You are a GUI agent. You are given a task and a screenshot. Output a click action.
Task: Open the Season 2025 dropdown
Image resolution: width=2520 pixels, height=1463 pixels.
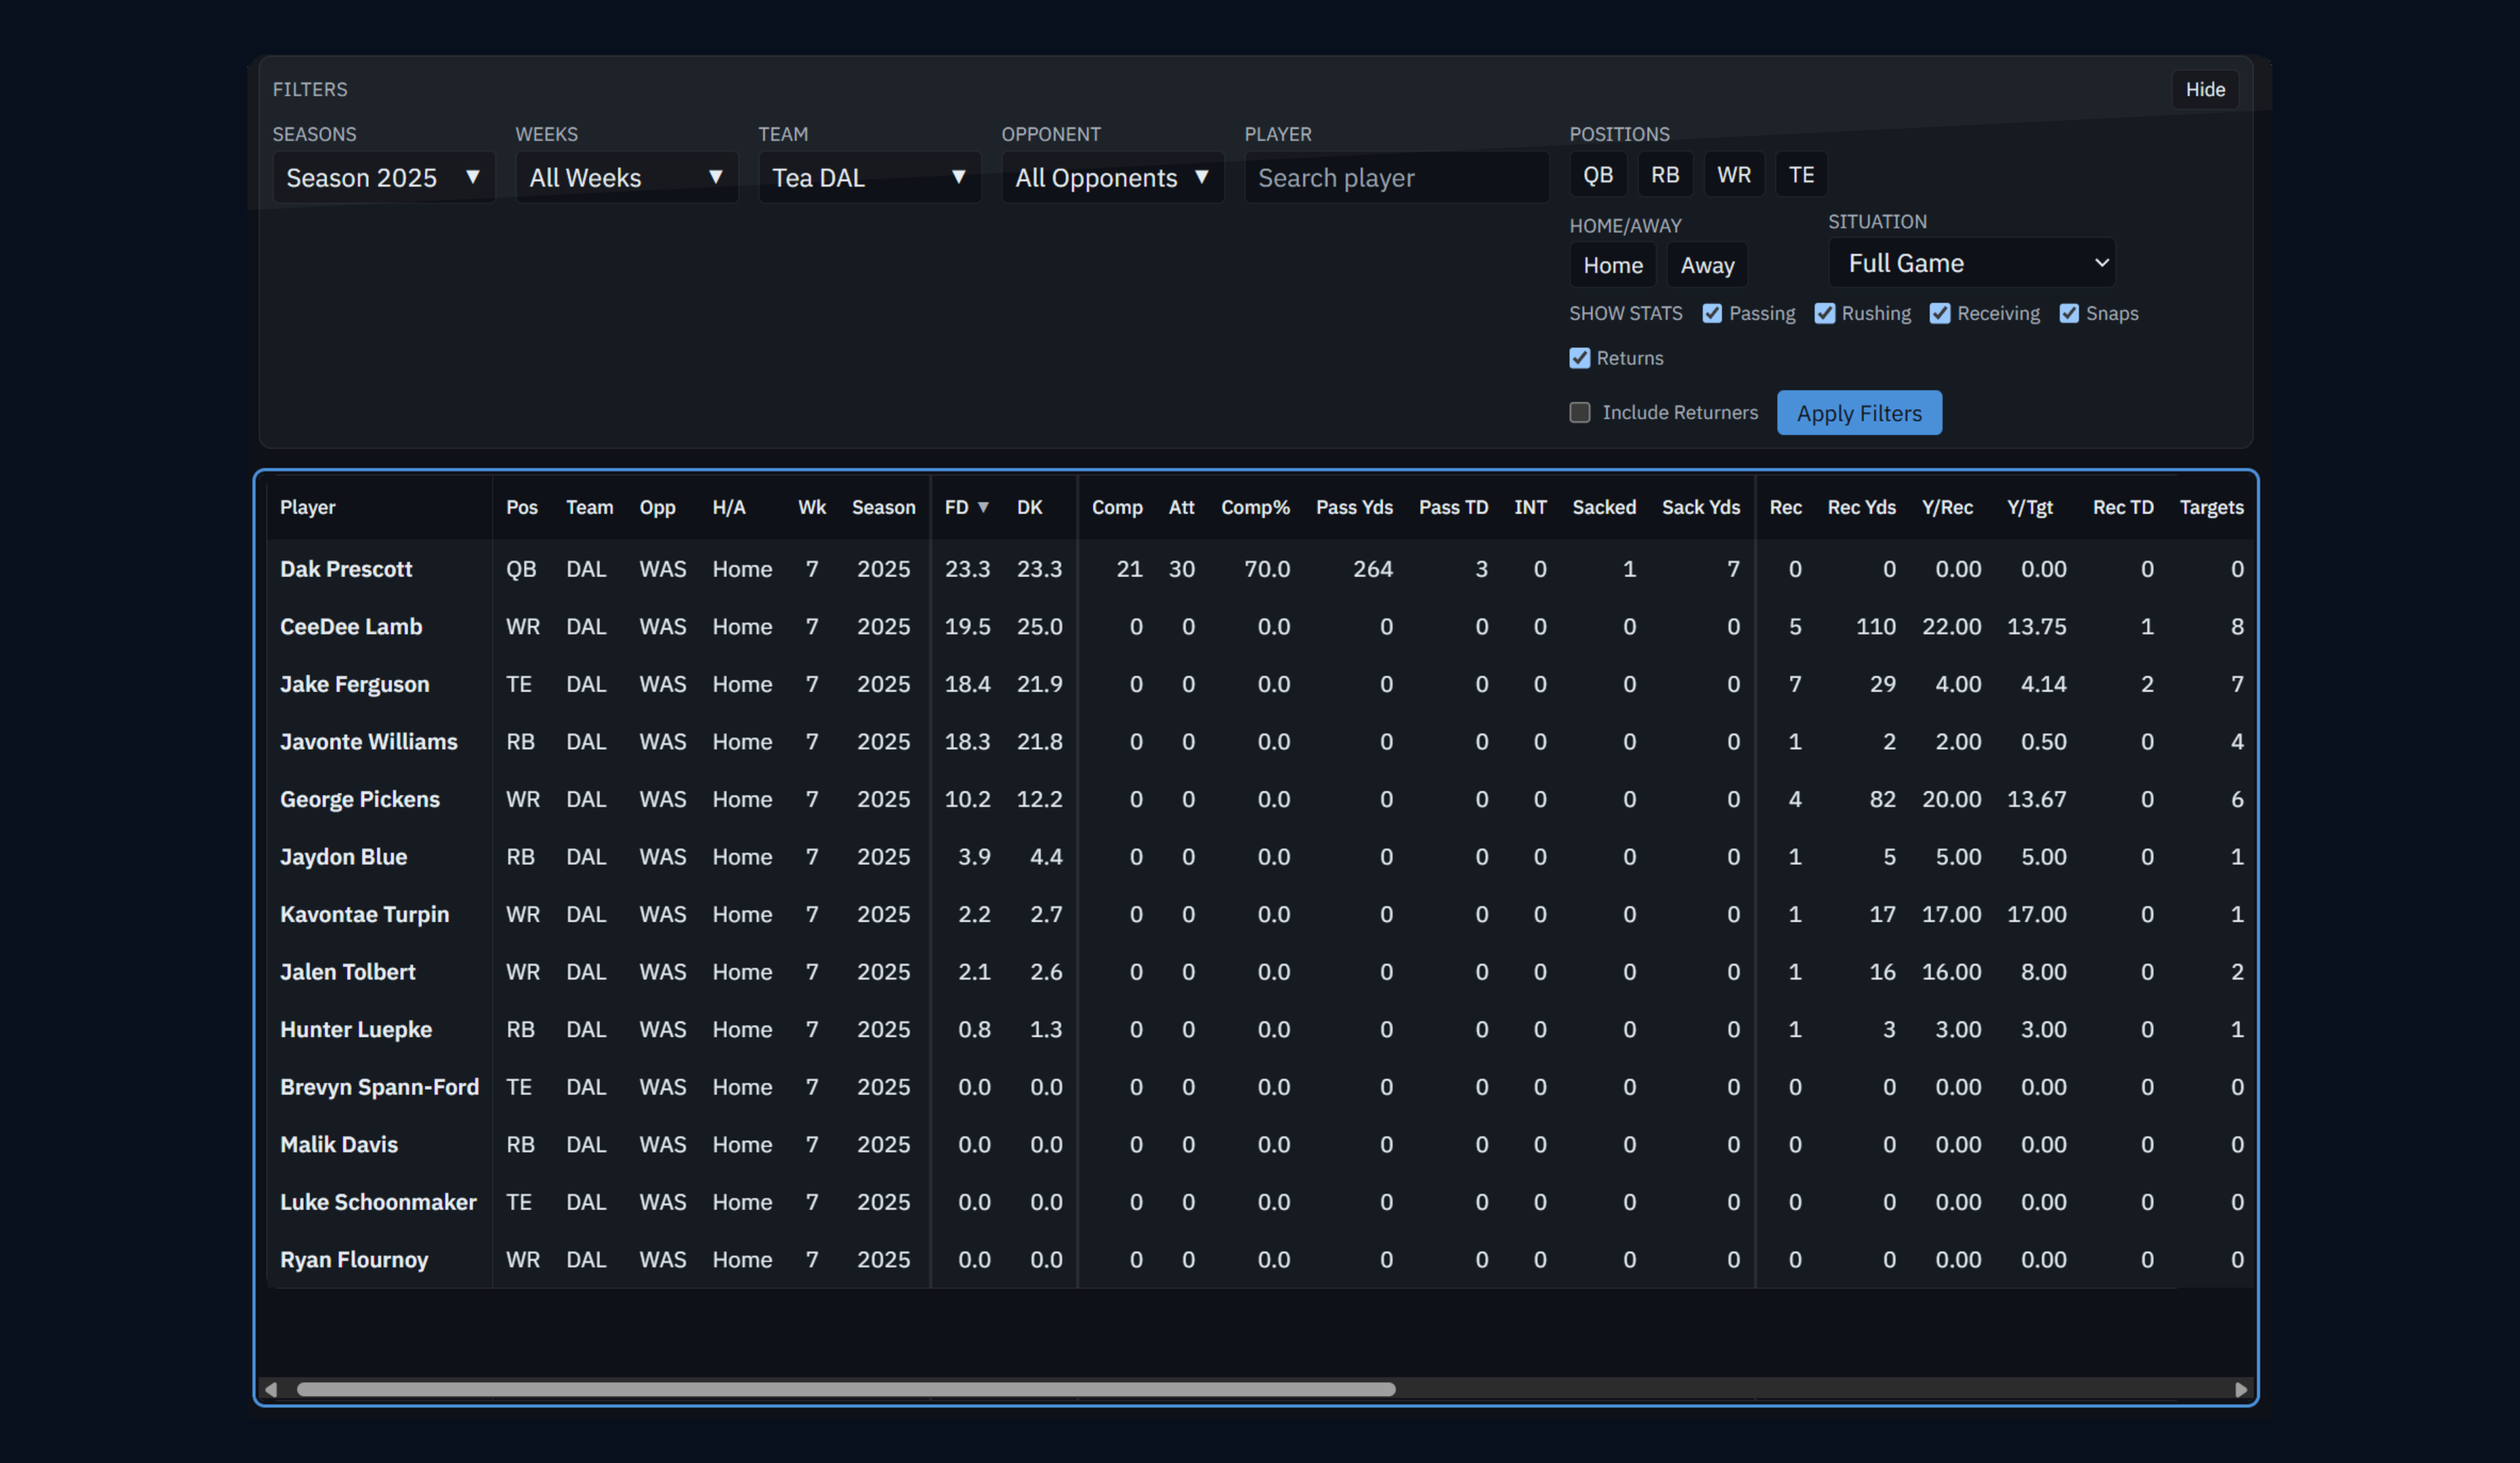coord(384,178)
